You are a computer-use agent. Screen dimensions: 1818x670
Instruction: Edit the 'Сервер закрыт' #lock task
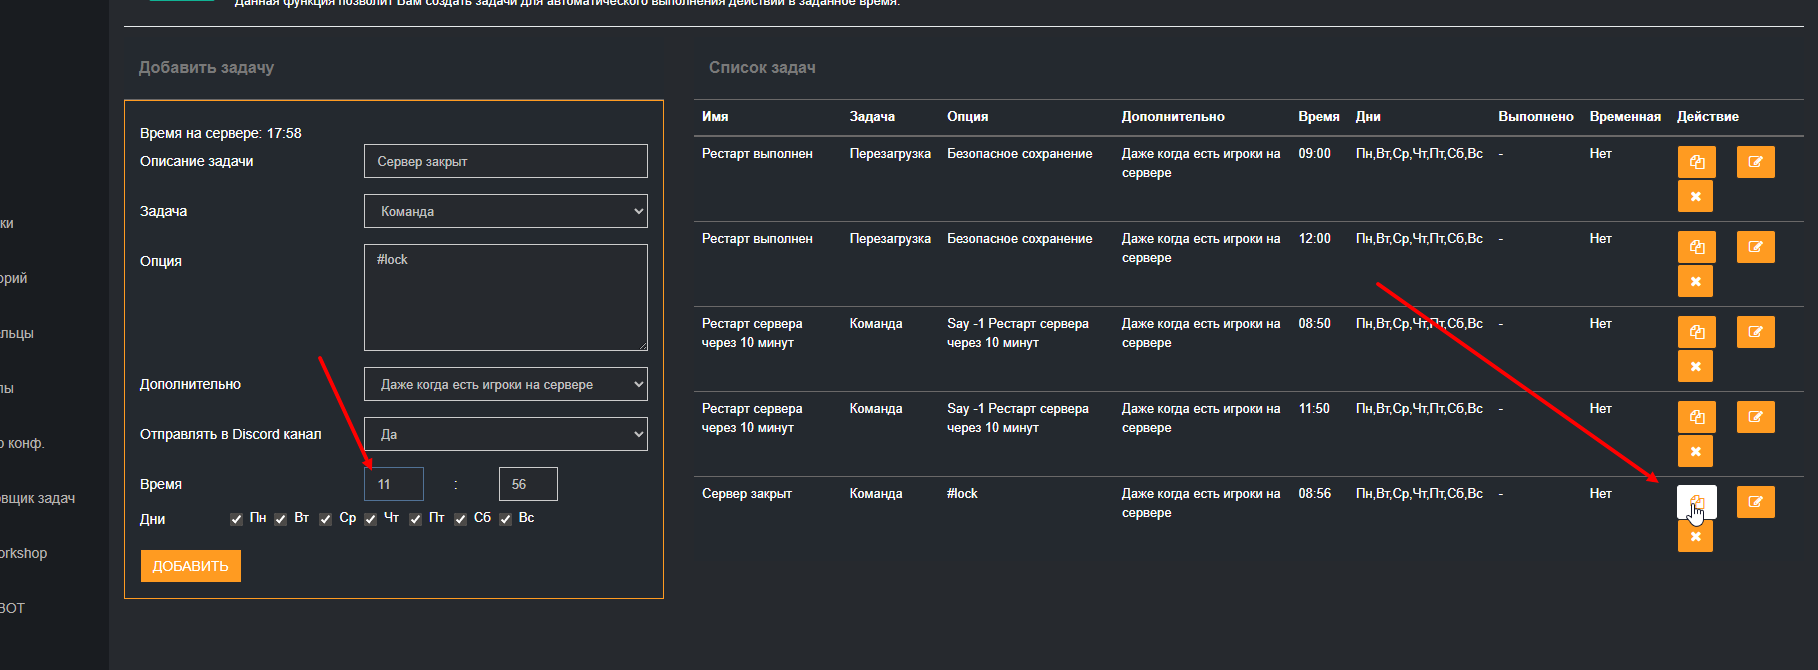tap(1755, 502)
